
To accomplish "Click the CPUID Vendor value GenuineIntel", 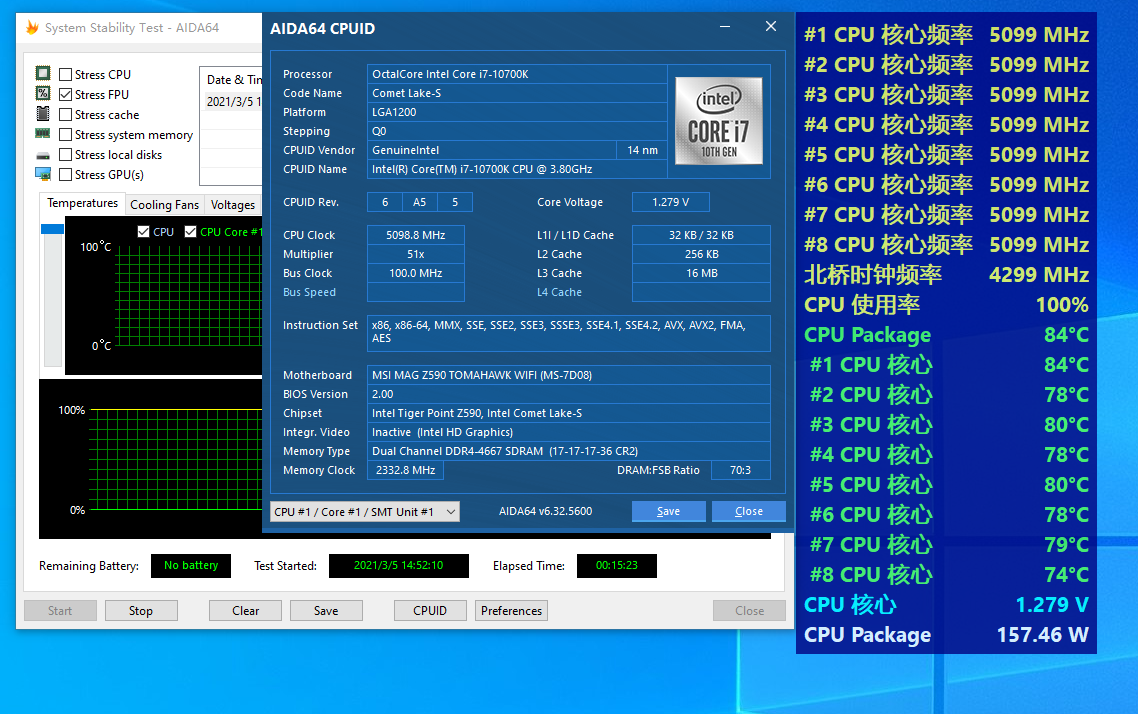I will [491, 150].
